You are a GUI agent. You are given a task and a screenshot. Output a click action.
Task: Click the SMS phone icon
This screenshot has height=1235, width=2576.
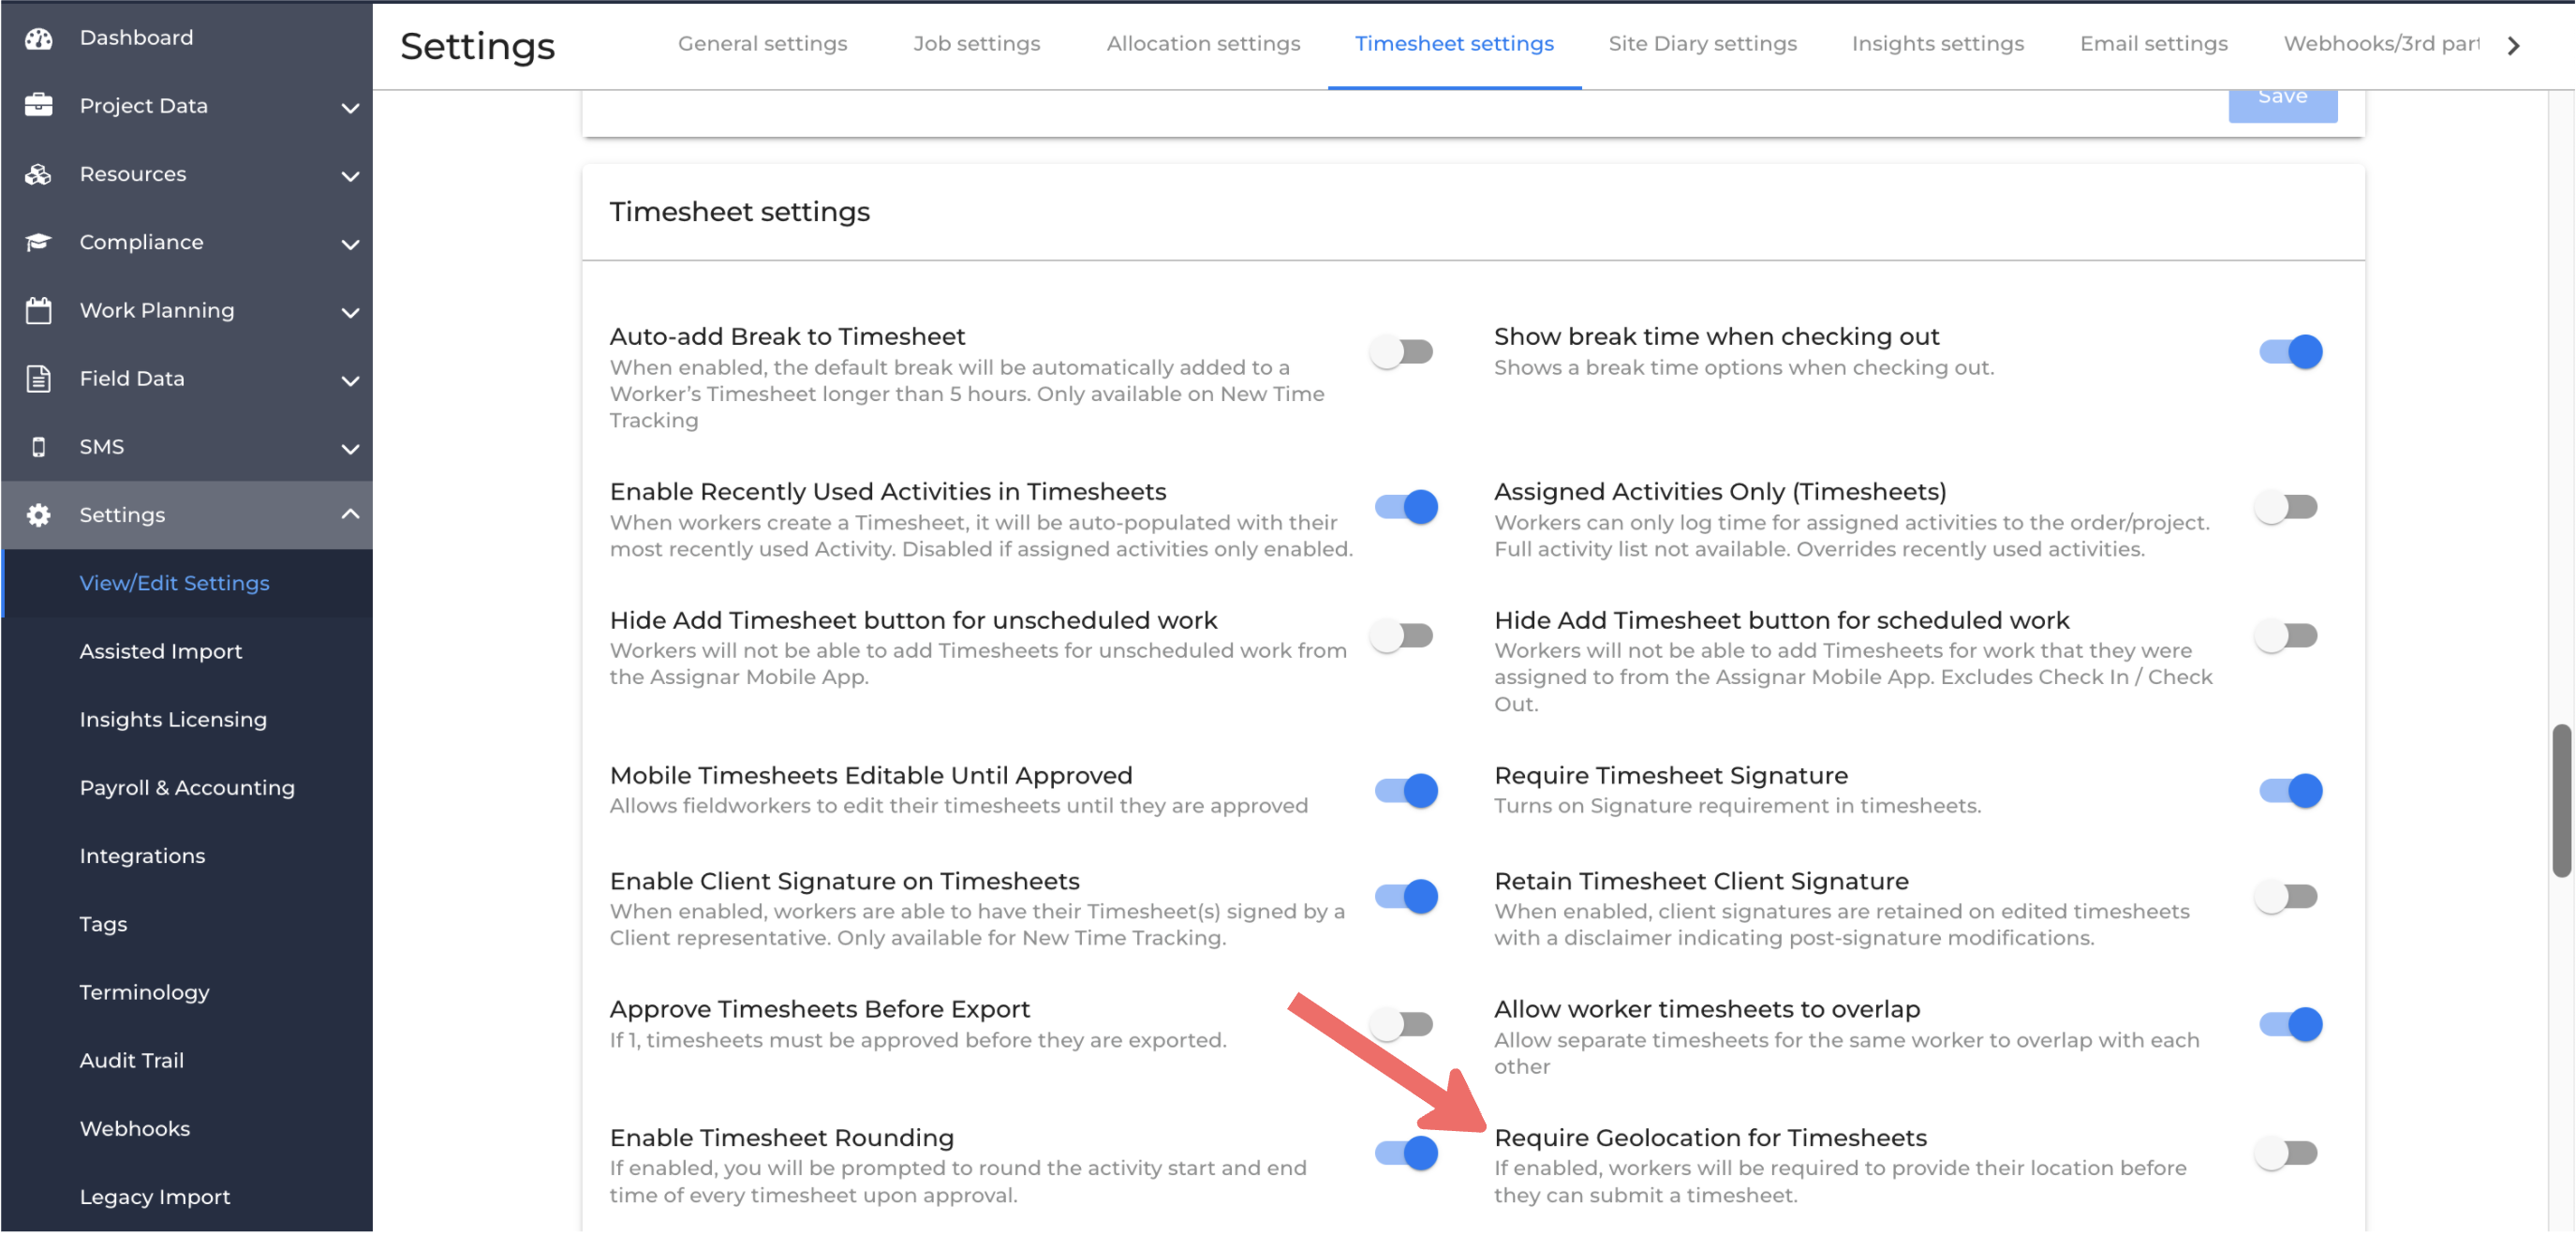coord(38,447)
